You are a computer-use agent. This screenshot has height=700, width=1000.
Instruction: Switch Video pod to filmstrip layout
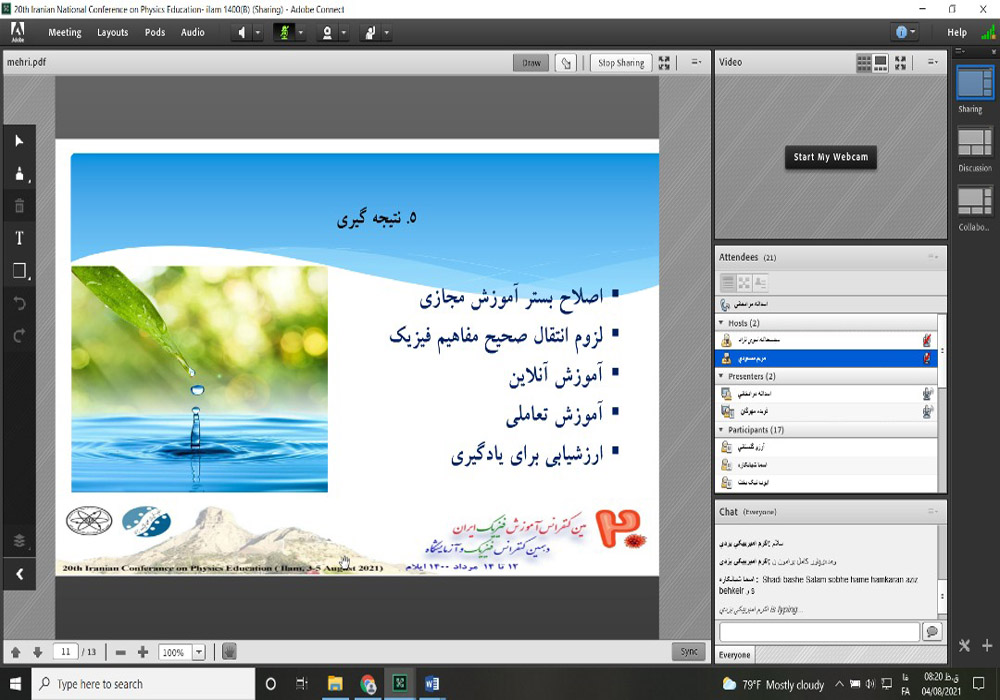[881, 62]
